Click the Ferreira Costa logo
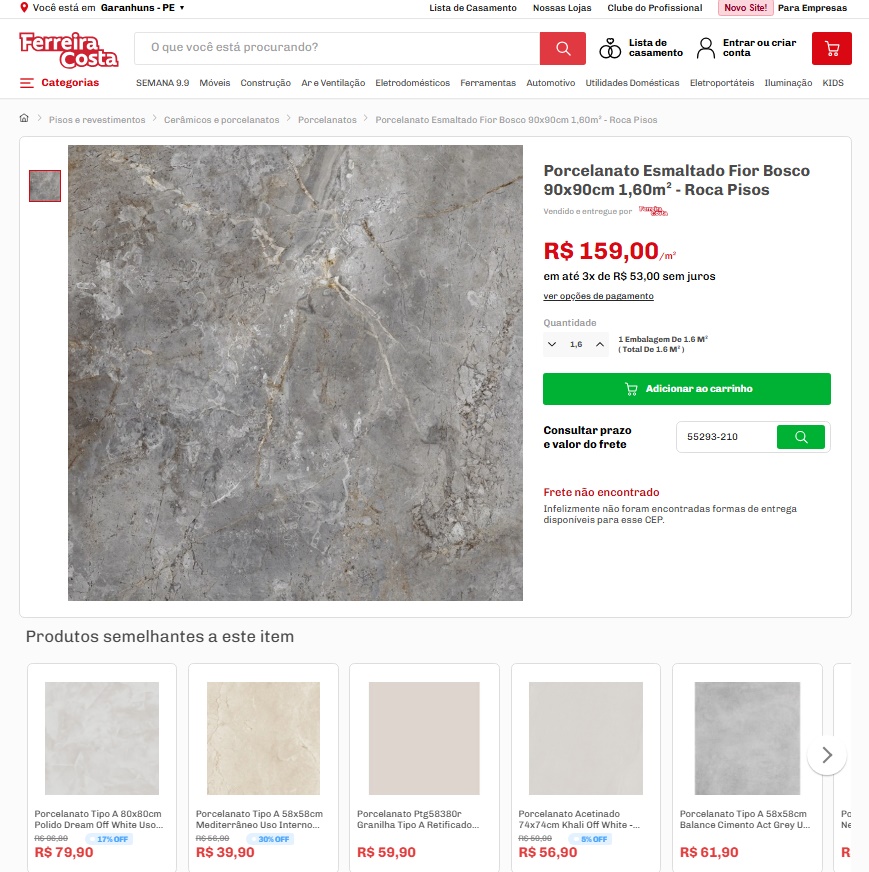This screenshot has height=872, width=869. 69,50
